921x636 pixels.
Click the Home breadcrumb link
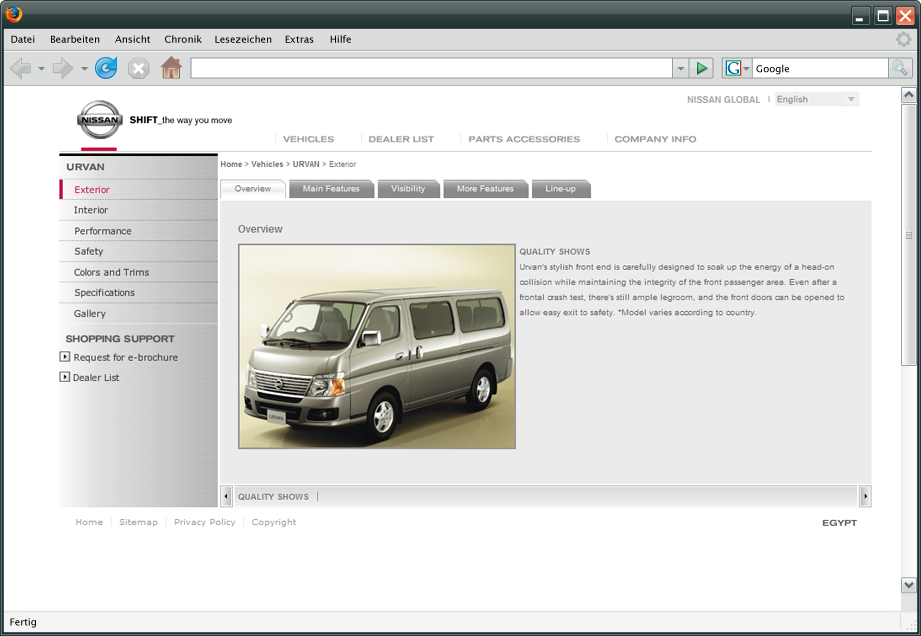pos(231,164)
